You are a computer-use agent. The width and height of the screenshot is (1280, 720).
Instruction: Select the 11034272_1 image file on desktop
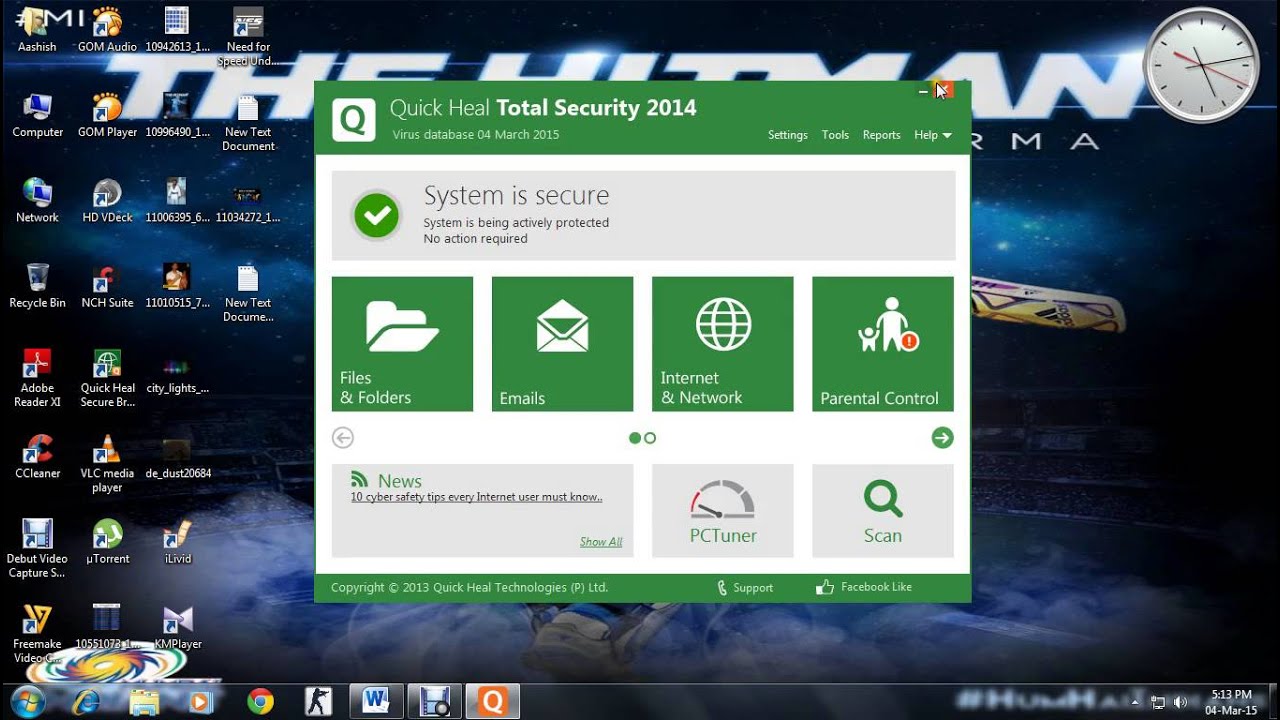point(248,200)
